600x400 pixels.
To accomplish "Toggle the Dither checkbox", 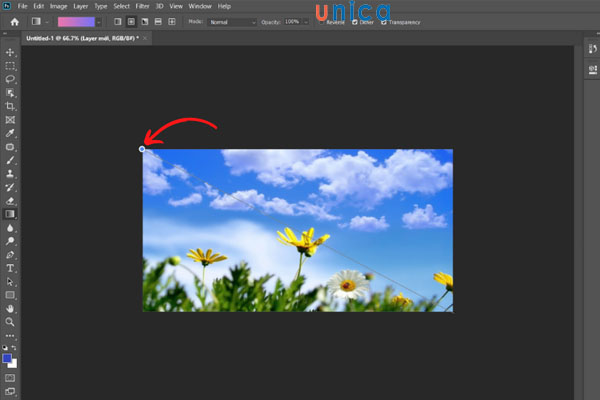I will point(355,22).
